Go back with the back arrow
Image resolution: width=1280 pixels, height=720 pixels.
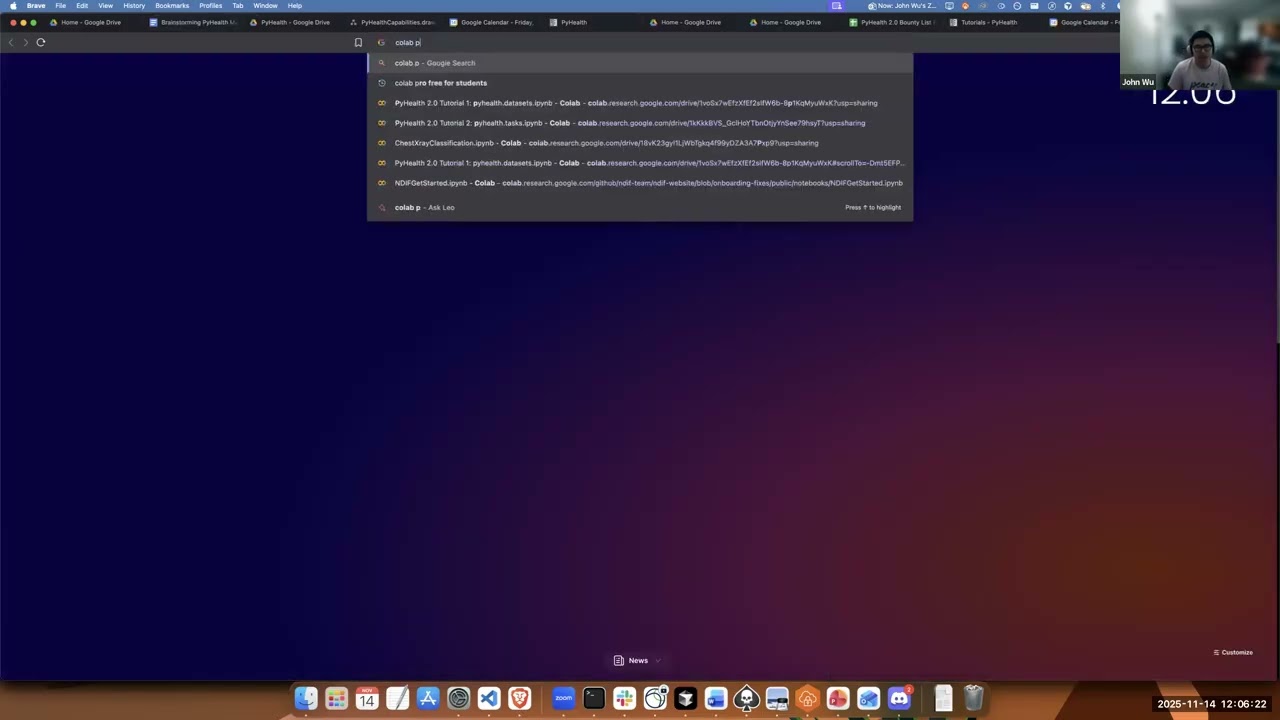[x=11, y=42]
